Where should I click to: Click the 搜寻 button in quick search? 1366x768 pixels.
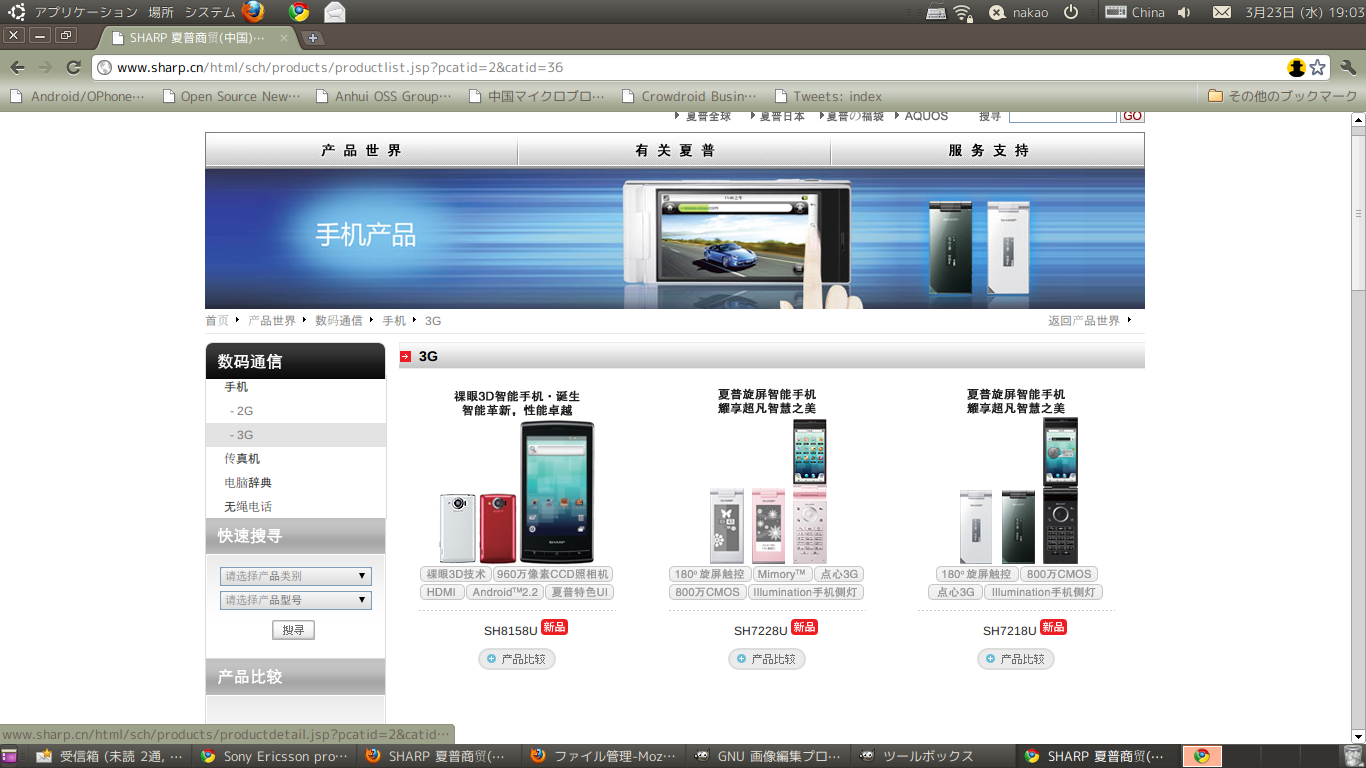(x=293, y=630)
